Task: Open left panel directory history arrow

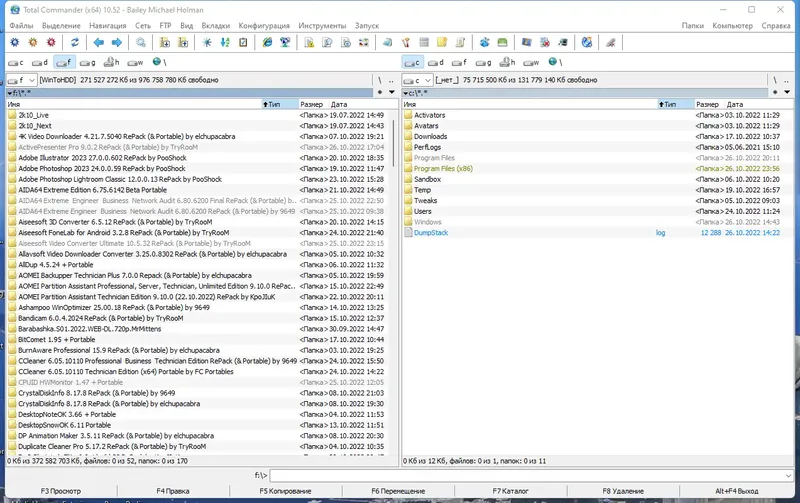Action: pos(392,92)
